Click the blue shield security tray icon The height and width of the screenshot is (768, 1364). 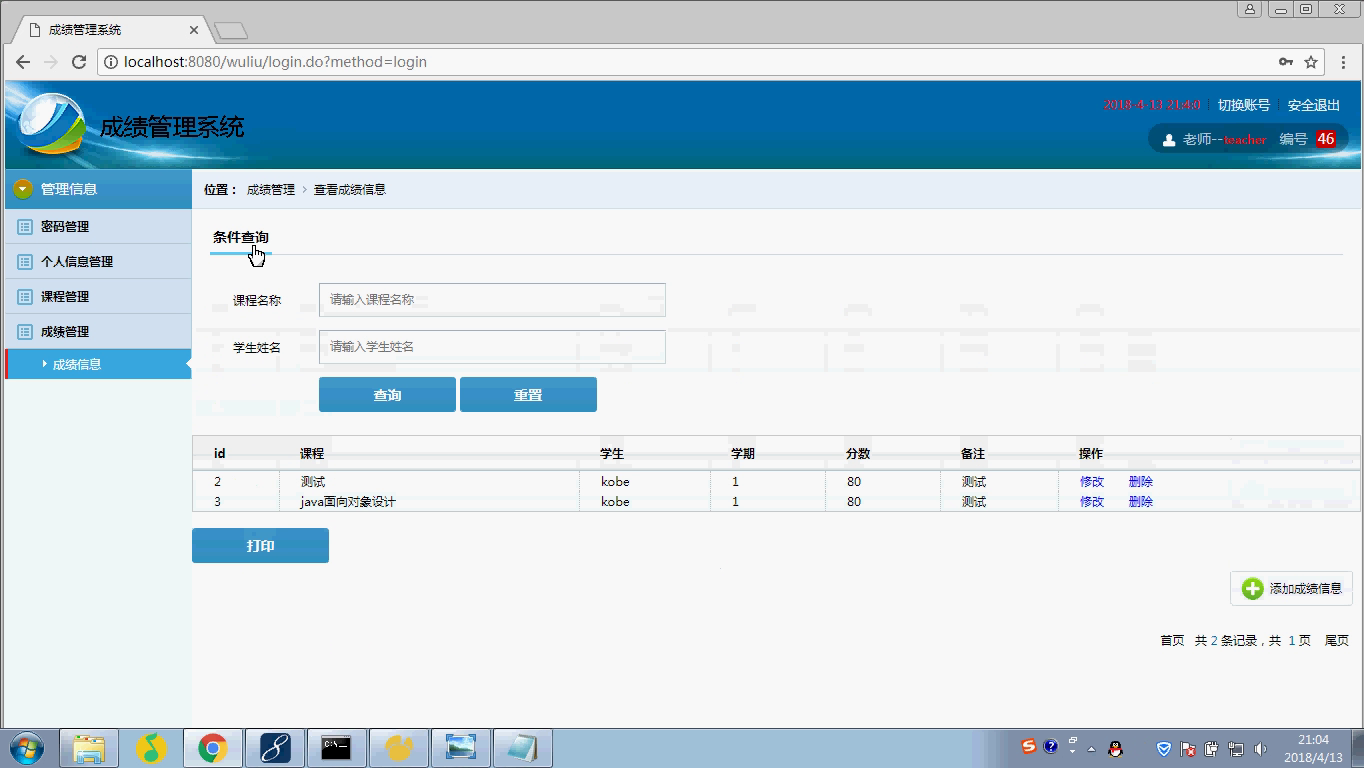[x=1164, y=748]
